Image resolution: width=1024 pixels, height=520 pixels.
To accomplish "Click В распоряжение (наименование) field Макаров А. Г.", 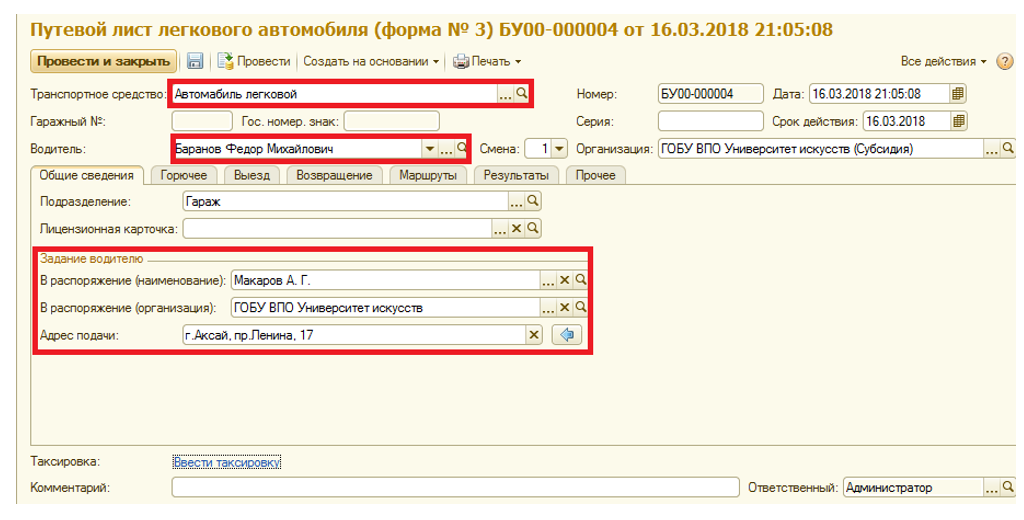I will click(x=385, y=281).
